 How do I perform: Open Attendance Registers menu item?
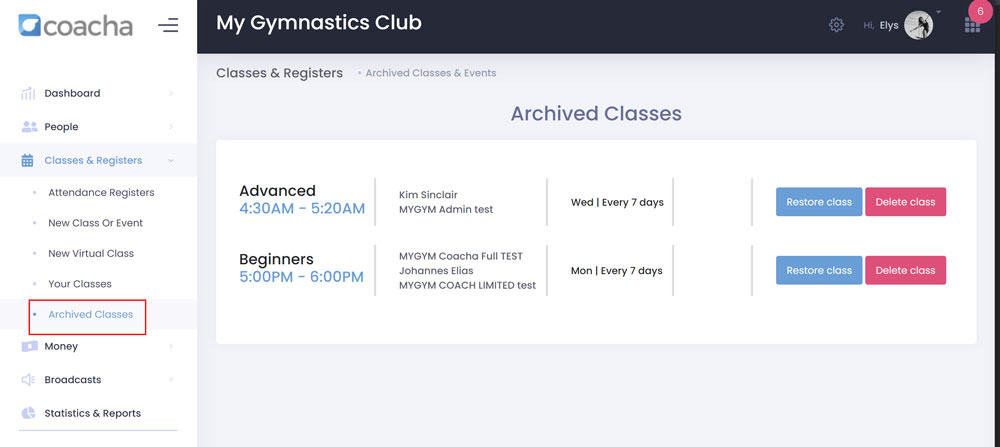[x=101, y=192]
